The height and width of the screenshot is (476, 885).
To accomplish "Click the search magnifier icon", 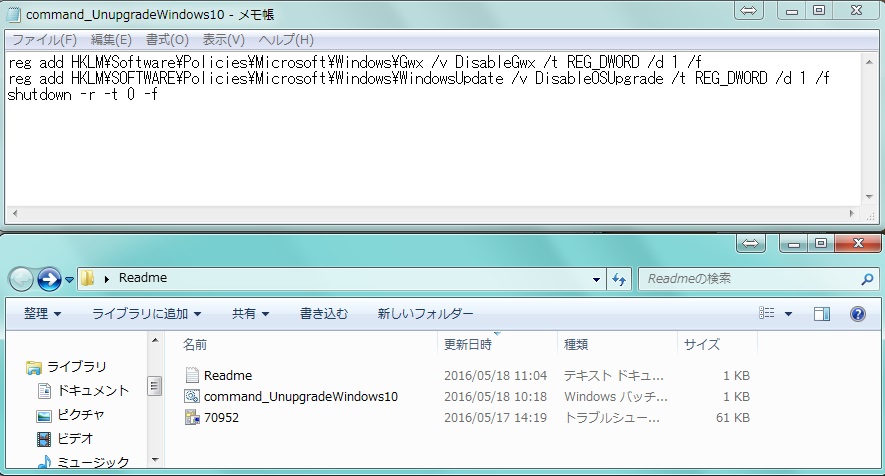I will click(866, 278).
